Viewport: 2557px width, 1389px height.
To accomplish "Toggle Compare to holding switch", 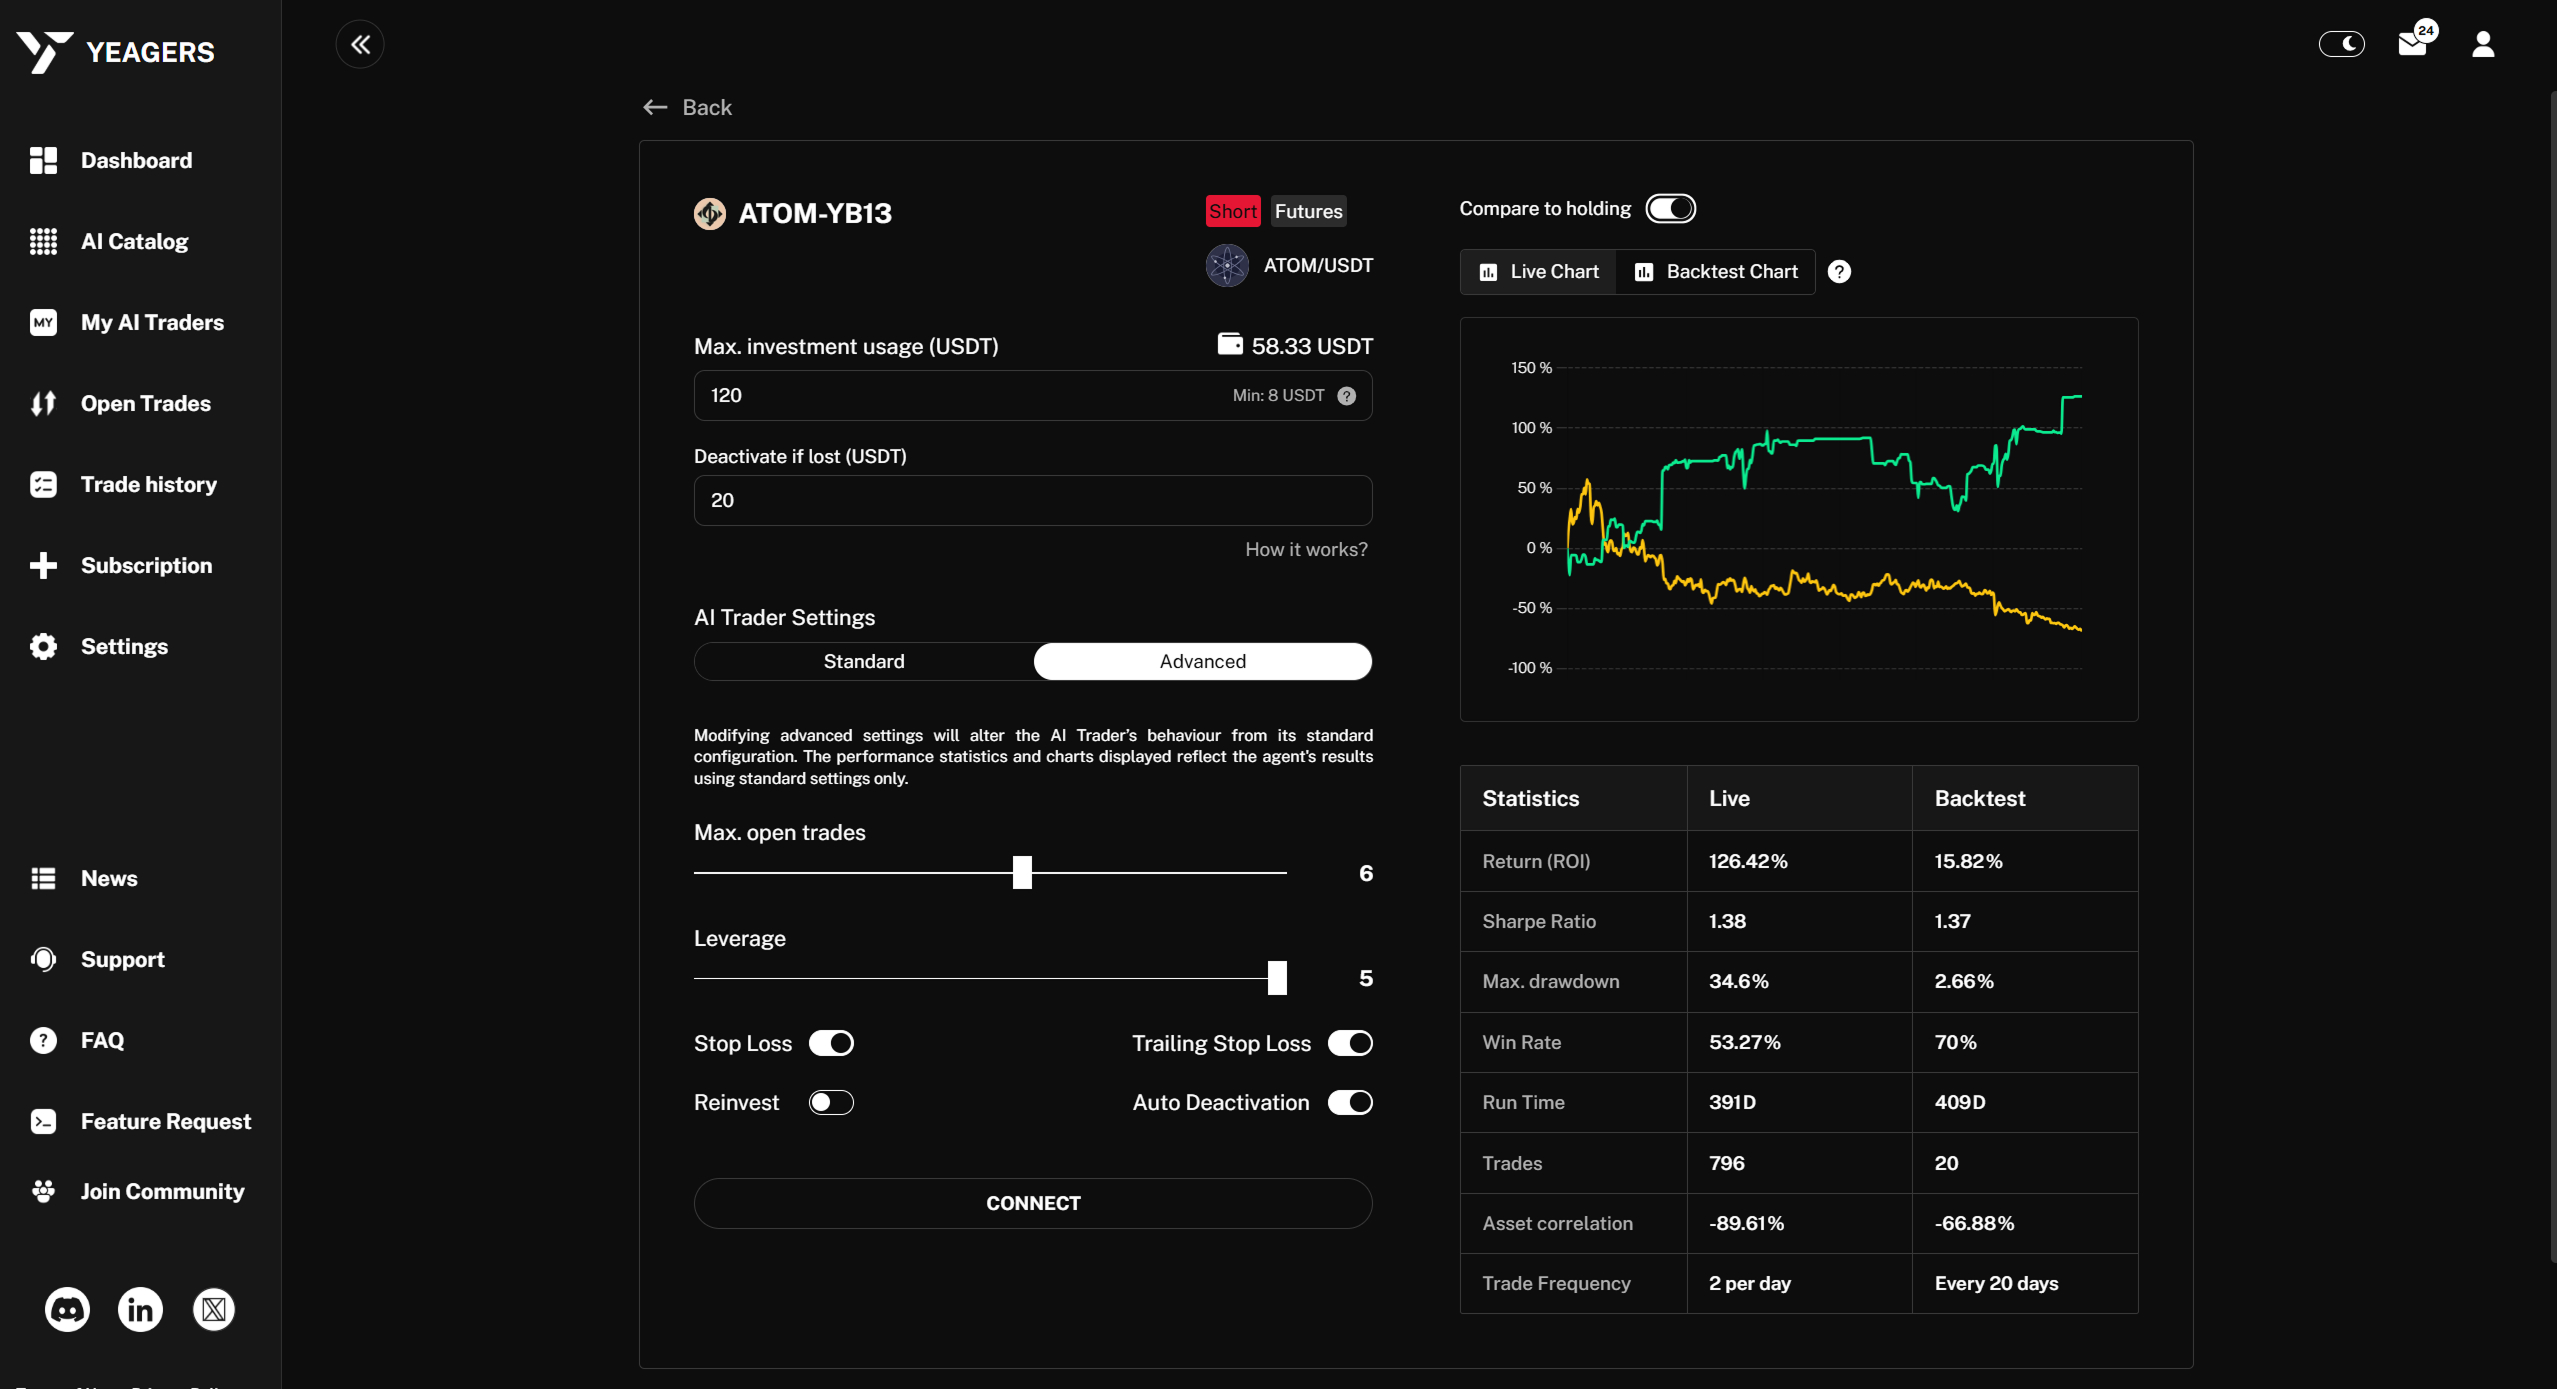I will [1671, 208].
